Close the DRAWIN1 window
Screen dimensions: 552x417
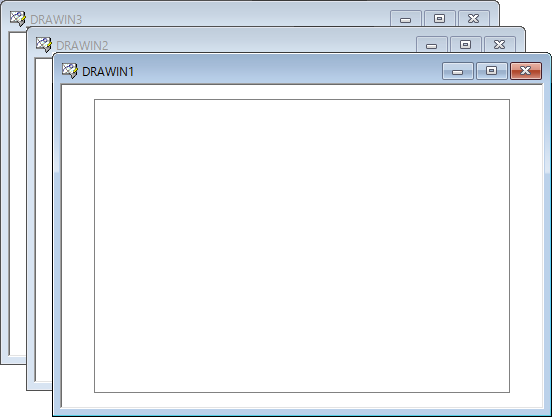pyautogui.click(x=526, y=71)
